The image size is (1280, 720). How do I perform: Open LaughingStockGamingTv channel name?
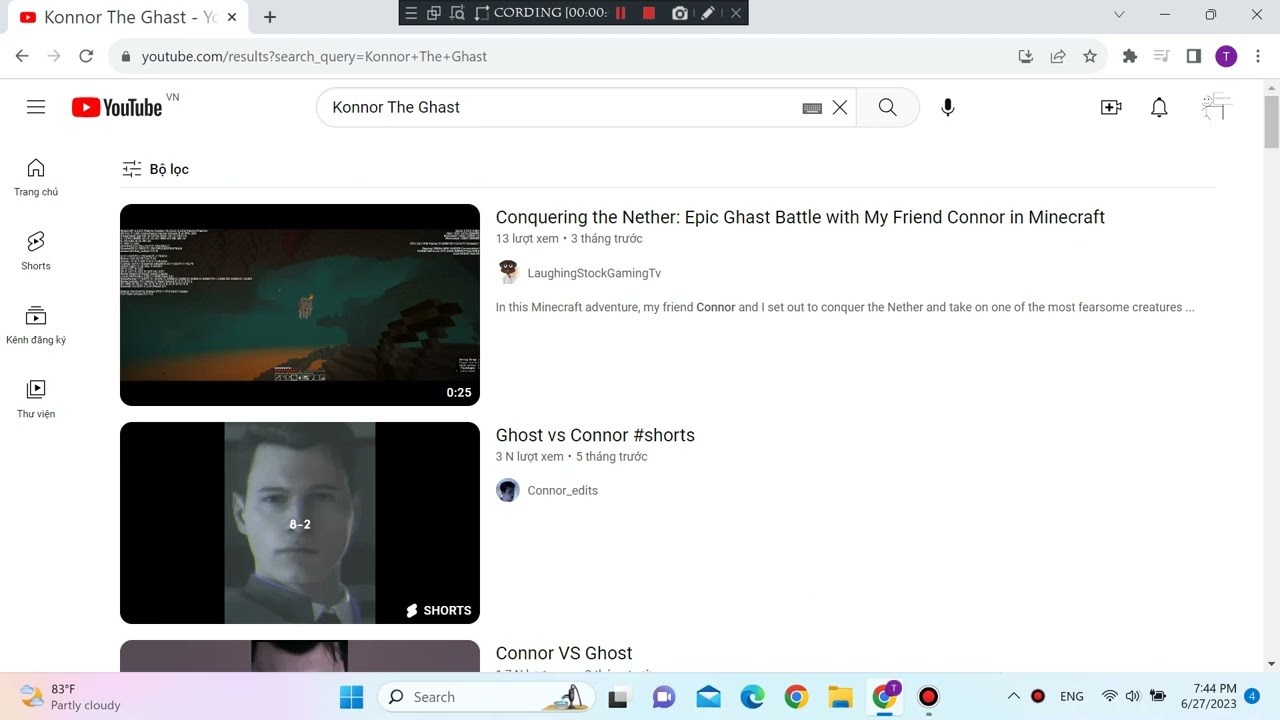coord(594,273)
